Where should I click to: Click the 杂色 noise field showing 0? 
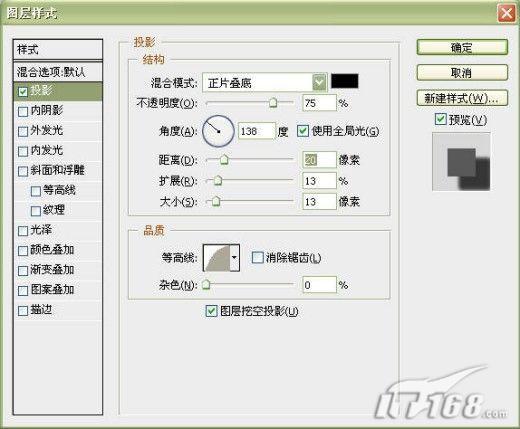point(319,285)
